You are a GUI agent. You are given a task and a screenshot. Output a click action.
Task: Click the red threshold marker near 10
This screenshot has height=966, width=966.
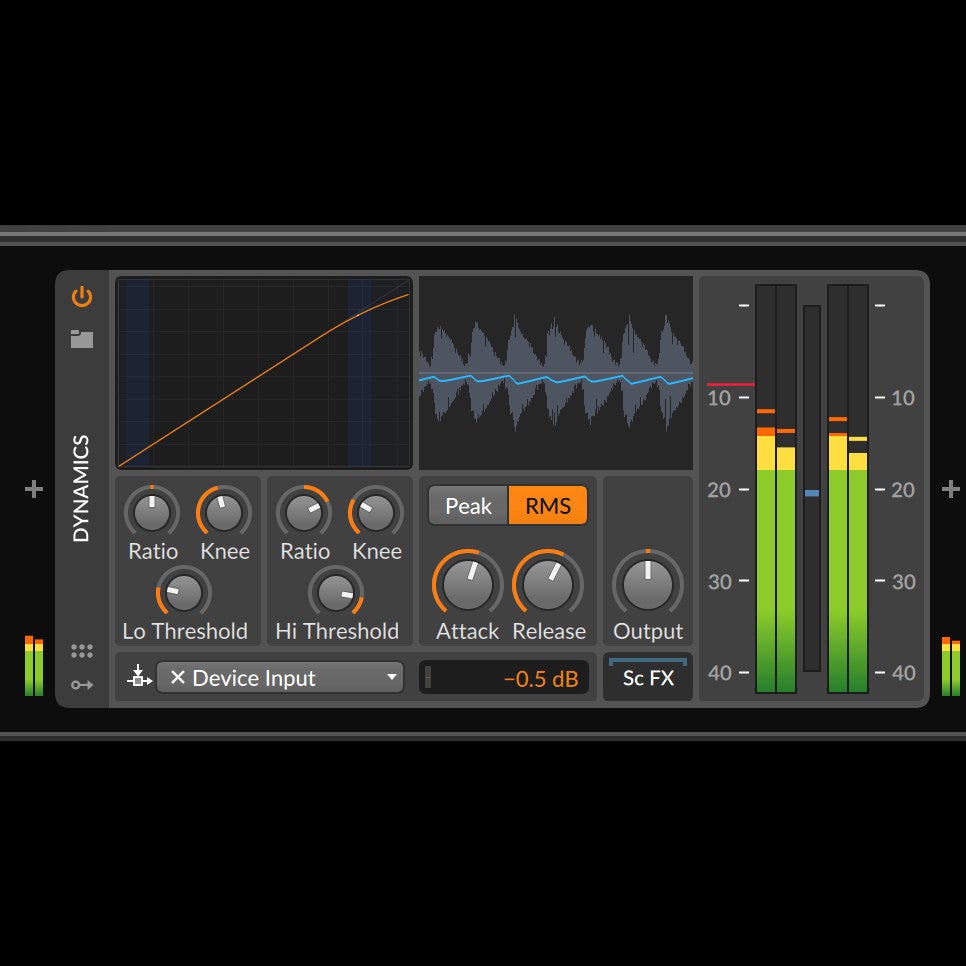(x=731, y=384)
